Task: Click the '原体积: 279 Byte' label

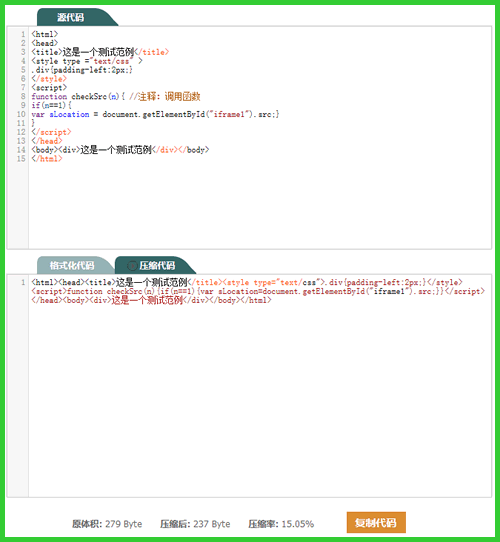Action: [x=107, y=524]
